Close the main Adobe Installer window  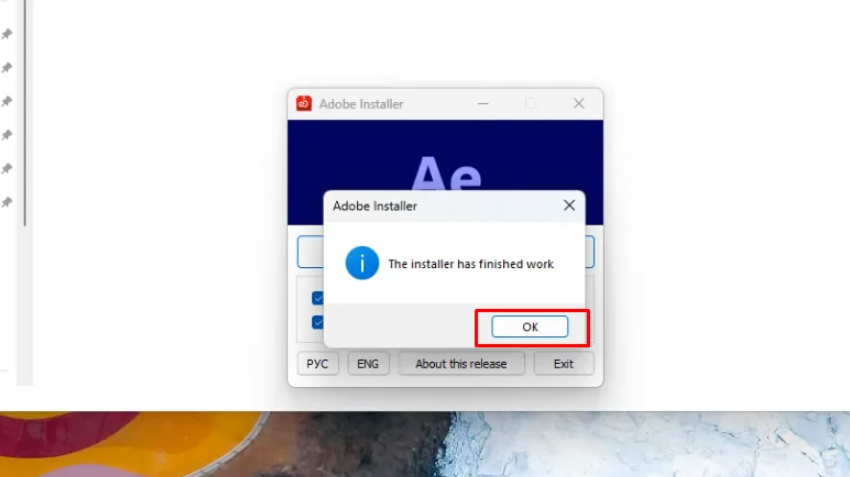(x=578, y=103)
